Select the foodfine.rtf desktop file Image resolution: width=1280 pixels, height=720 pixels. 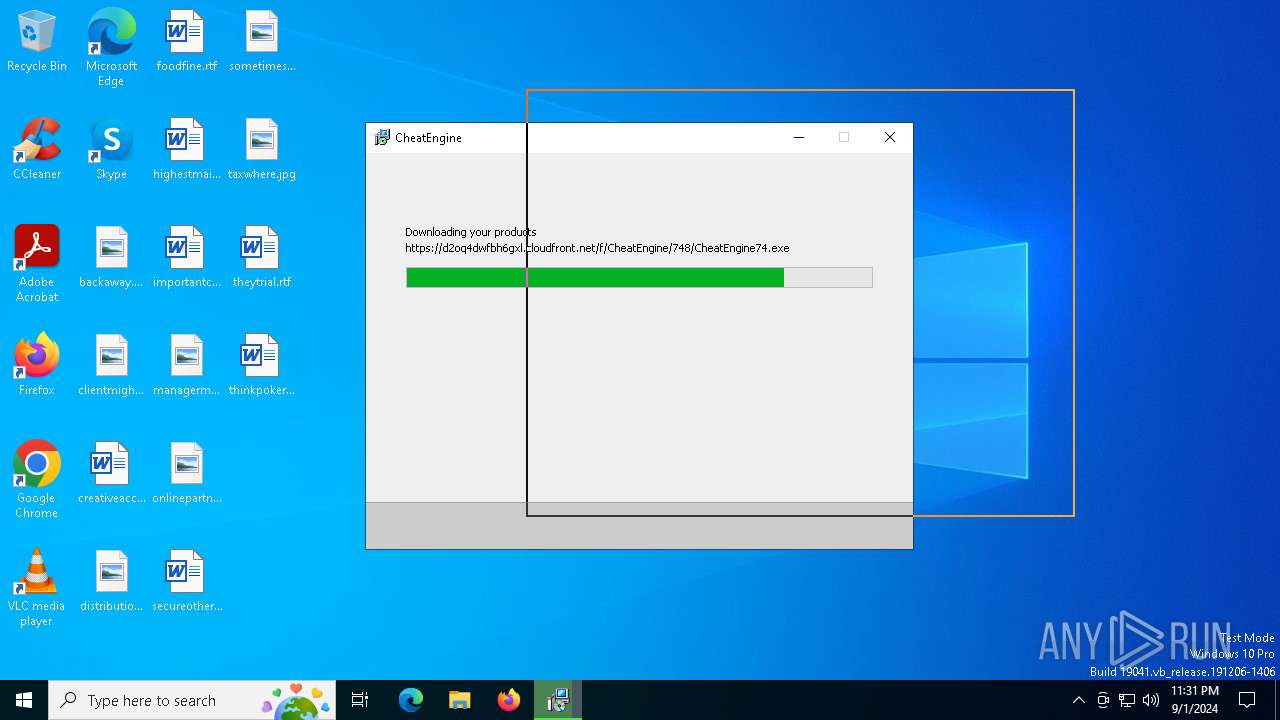[186, 42]
